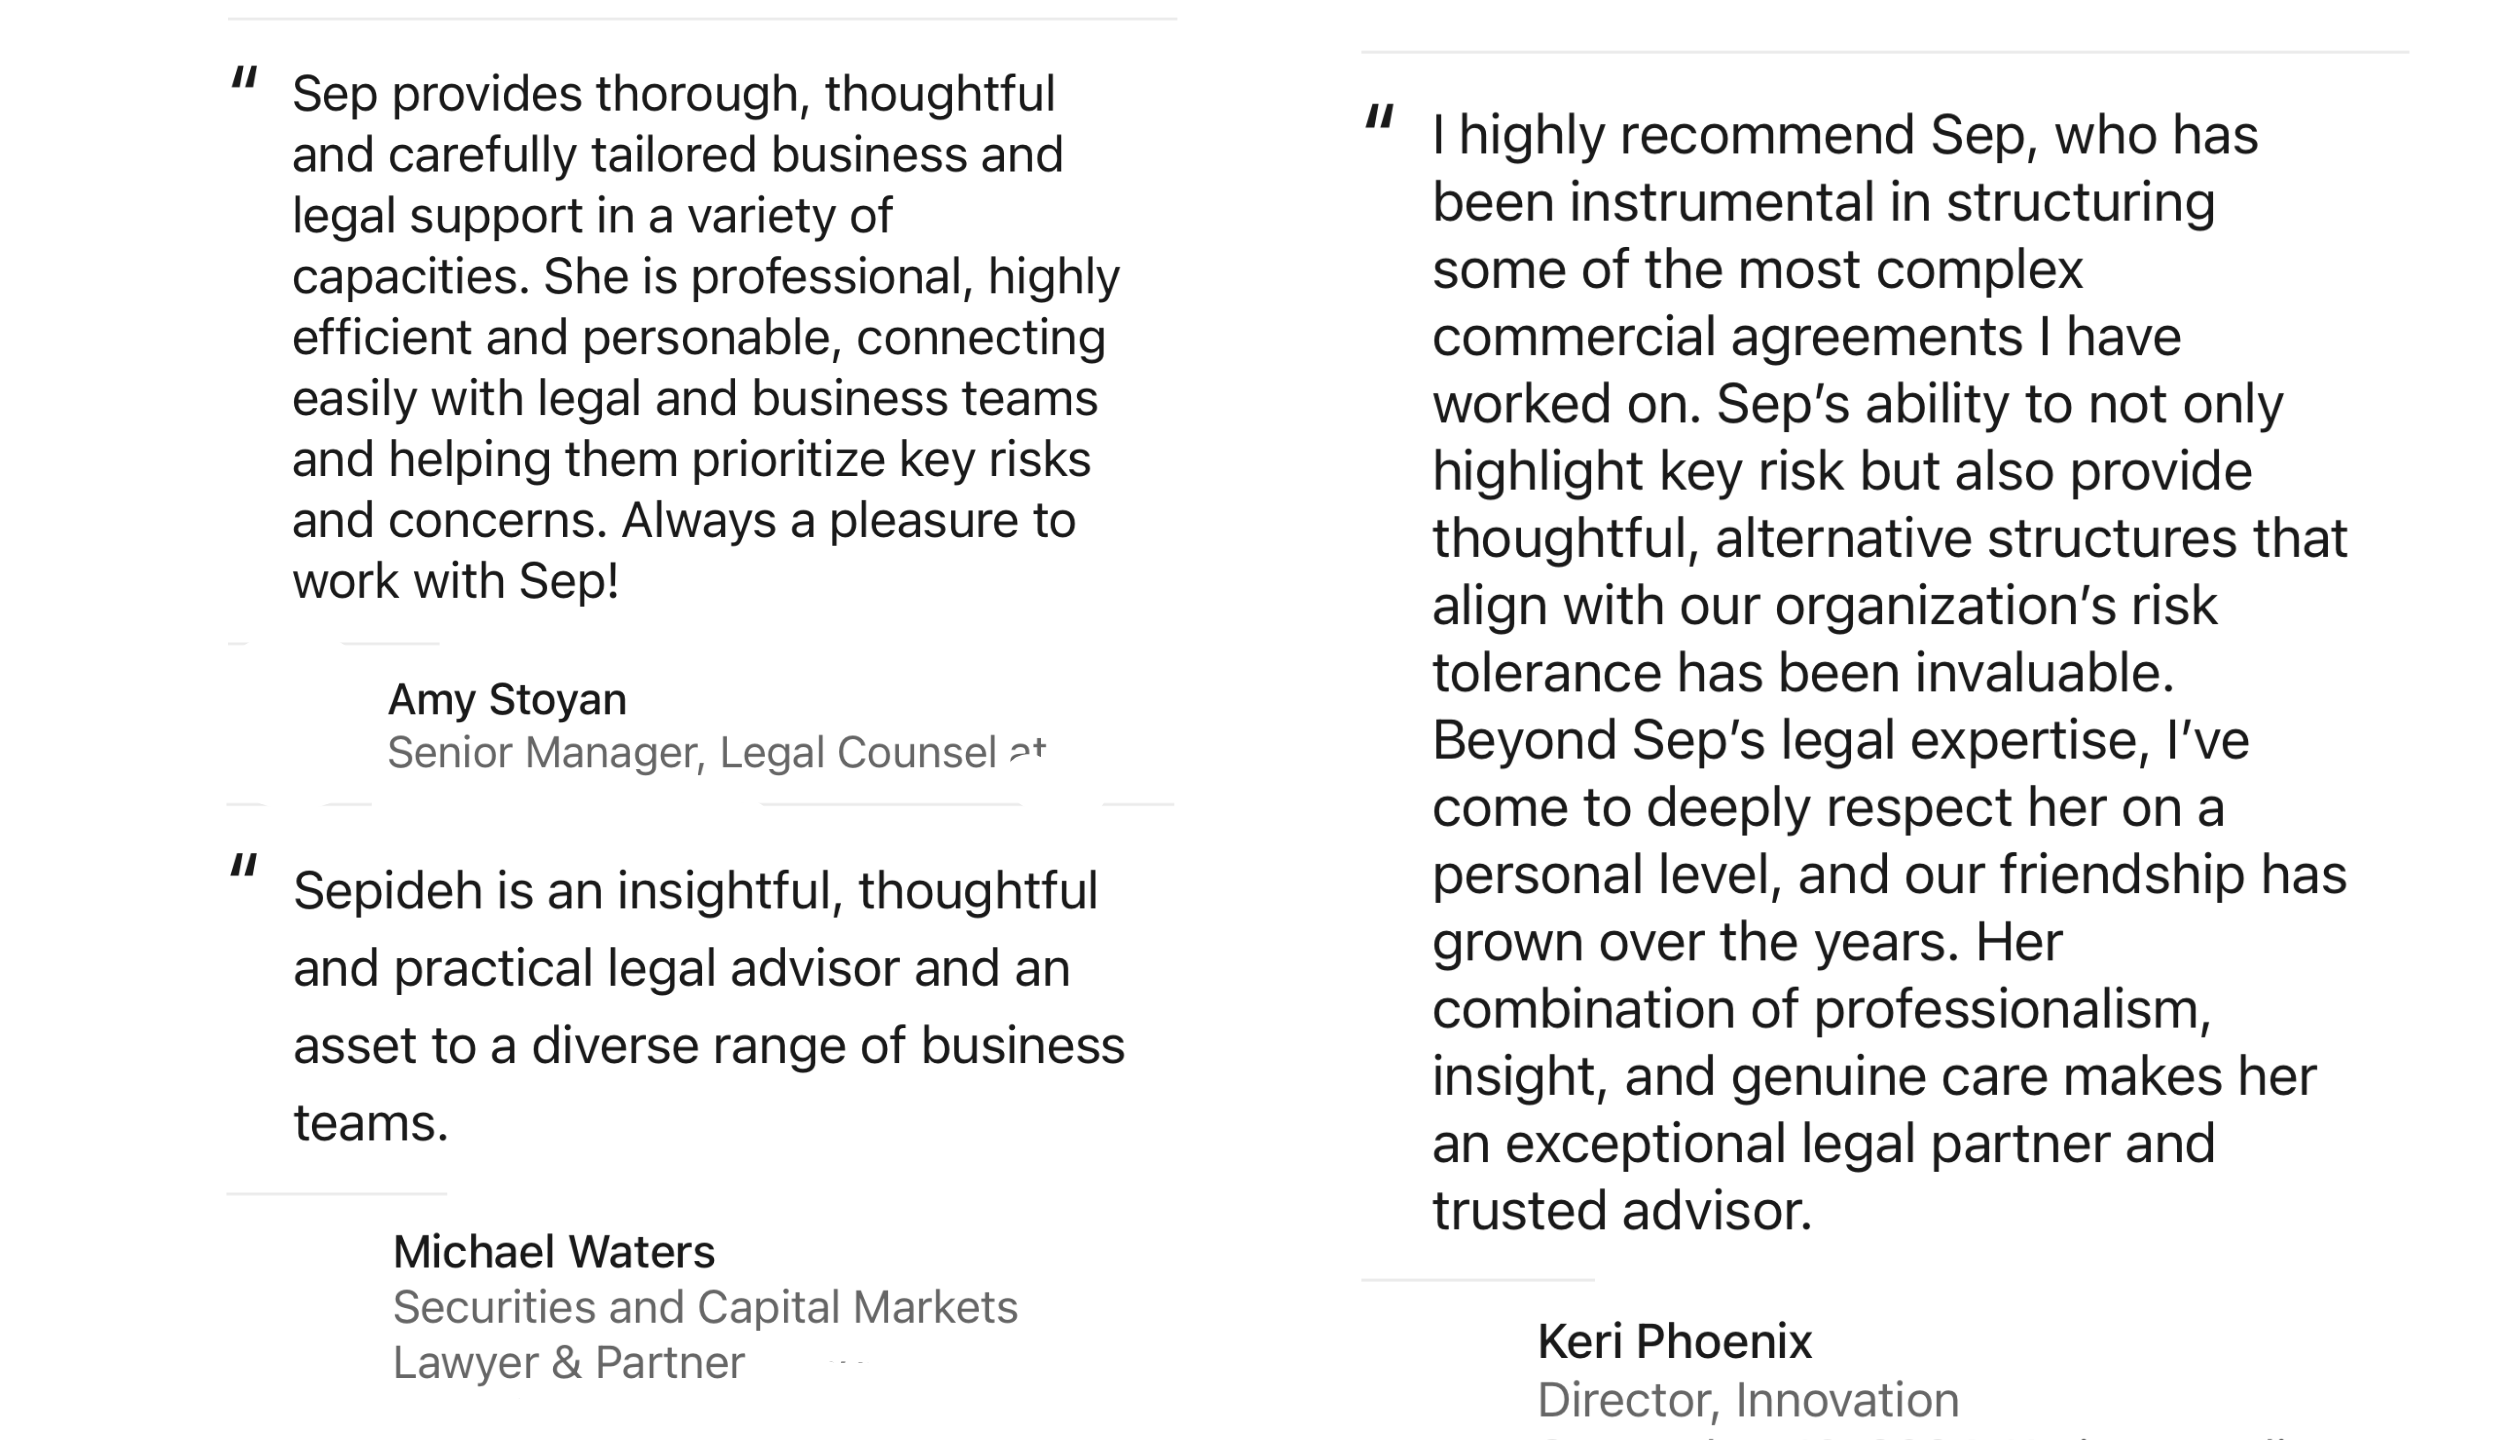Screen dimensions: 2500x1440
Task: Click the quote mark before "I highly recommend Sep"
Action: [1380, 118]
